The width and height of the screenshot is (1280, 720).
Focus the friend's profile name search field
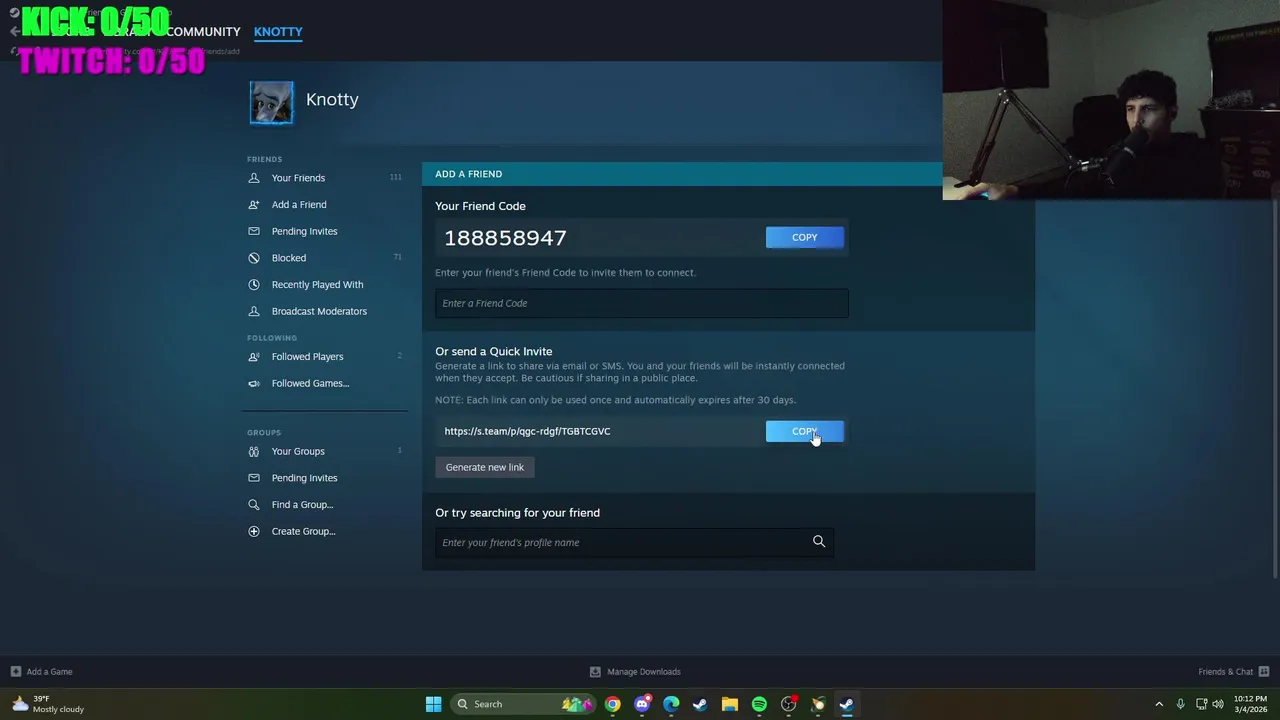click(634, 542)
